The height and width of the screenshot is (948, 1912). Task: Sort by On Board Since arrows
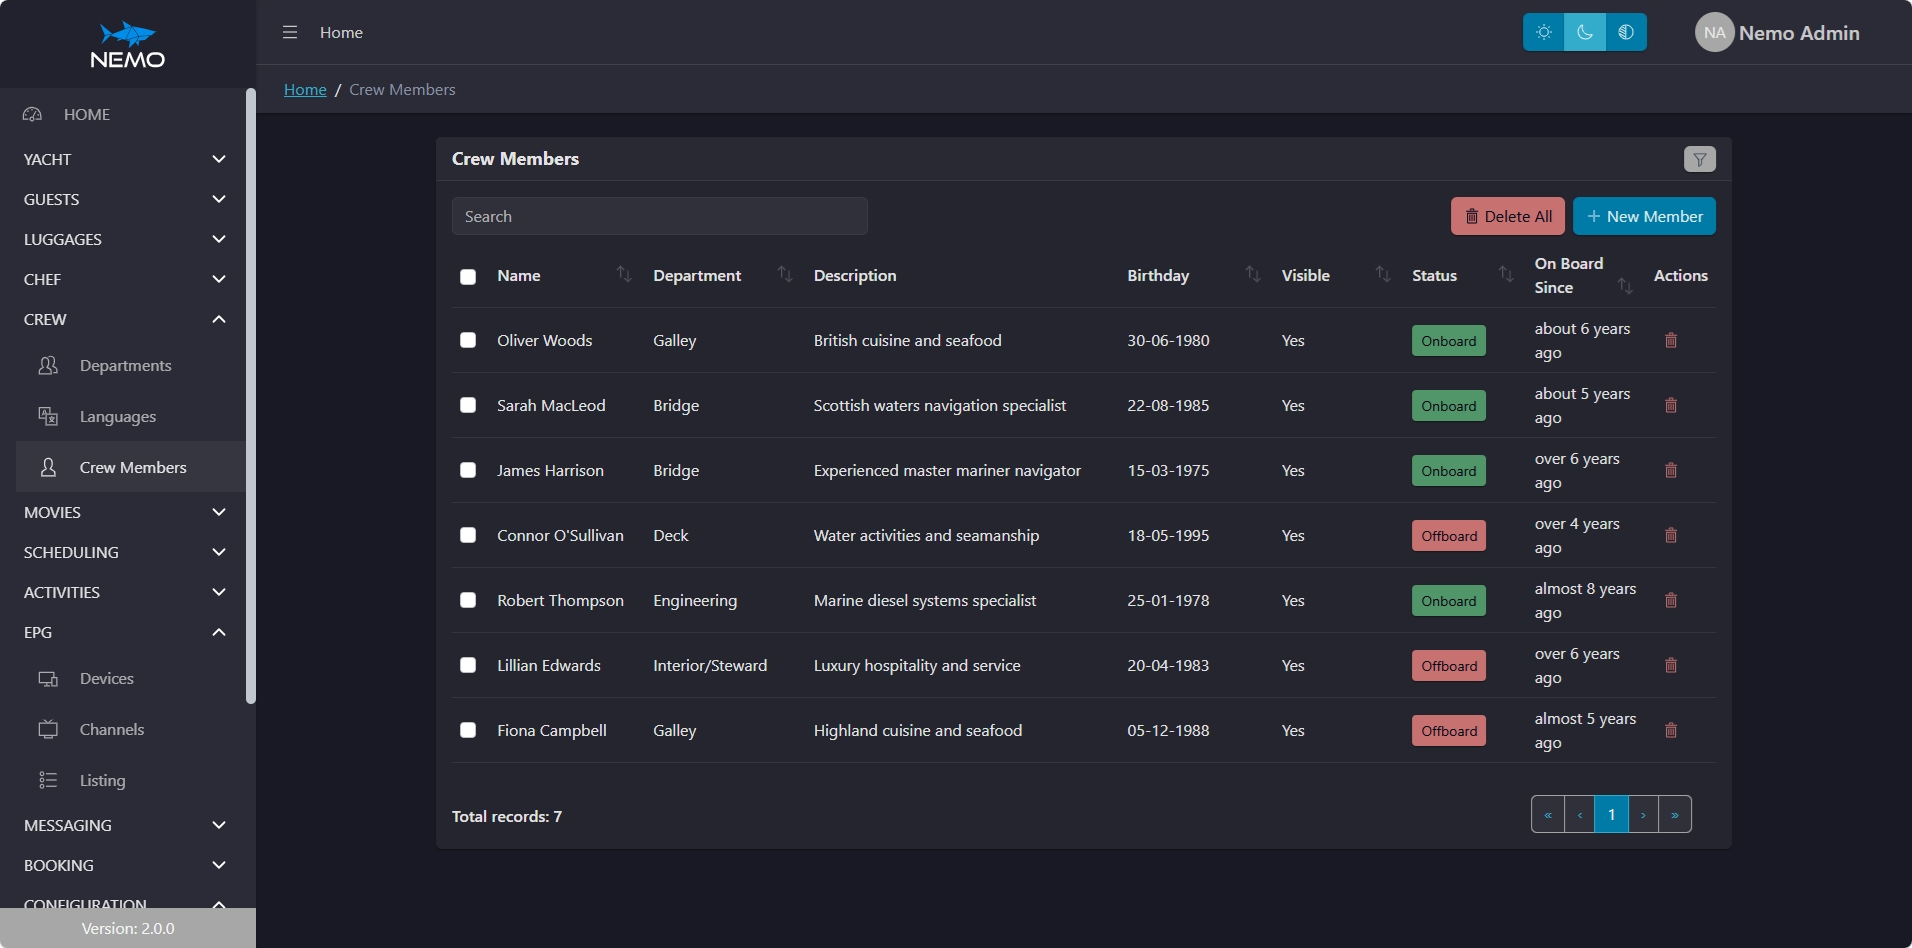(x=1625, y=286)
